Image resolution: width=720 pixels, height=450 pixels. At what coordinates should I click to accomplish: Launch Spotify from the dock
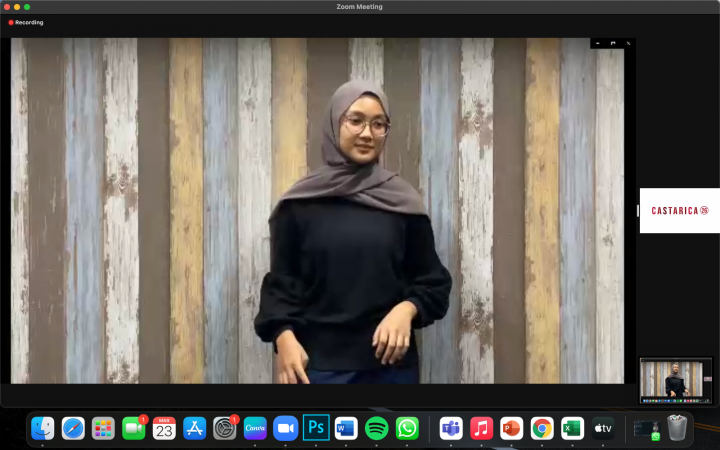point(376,429)
